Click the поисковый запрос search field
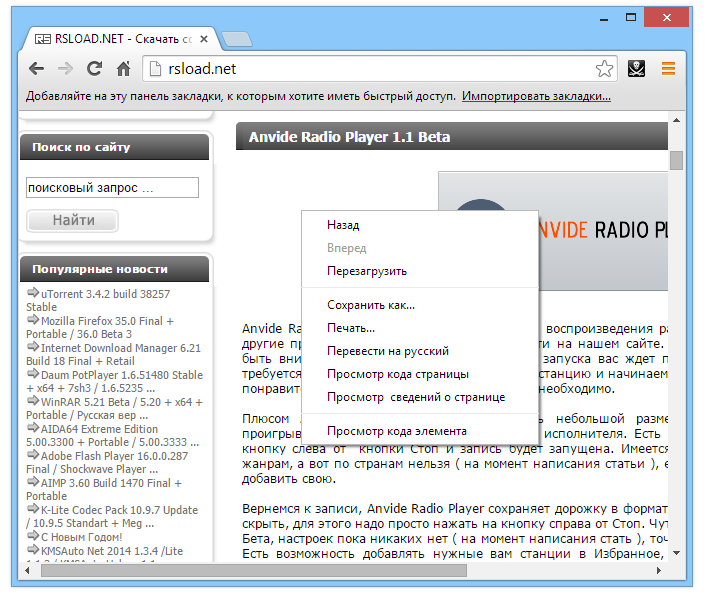 coord(112,188)
